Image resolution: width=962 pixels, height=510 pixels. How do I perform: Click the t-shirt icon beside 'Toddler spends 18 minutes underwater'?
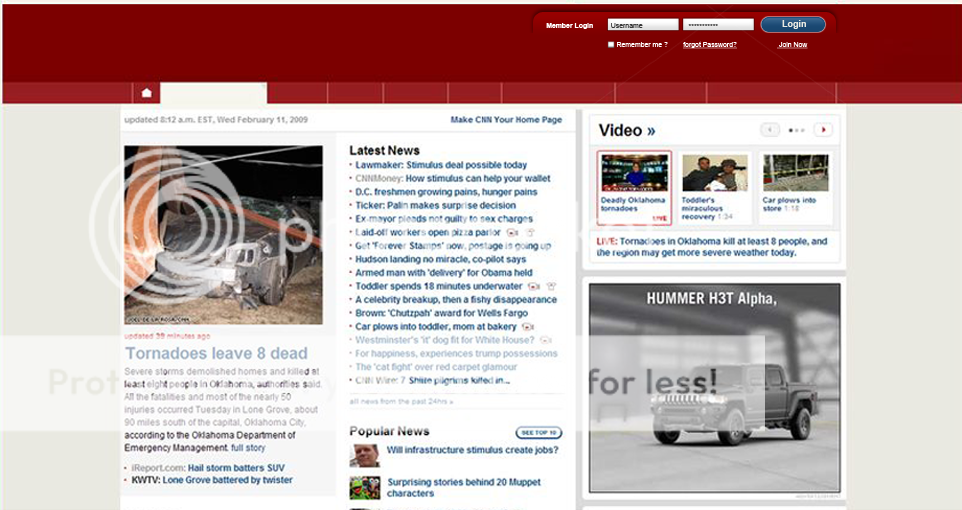coord(551,287)
